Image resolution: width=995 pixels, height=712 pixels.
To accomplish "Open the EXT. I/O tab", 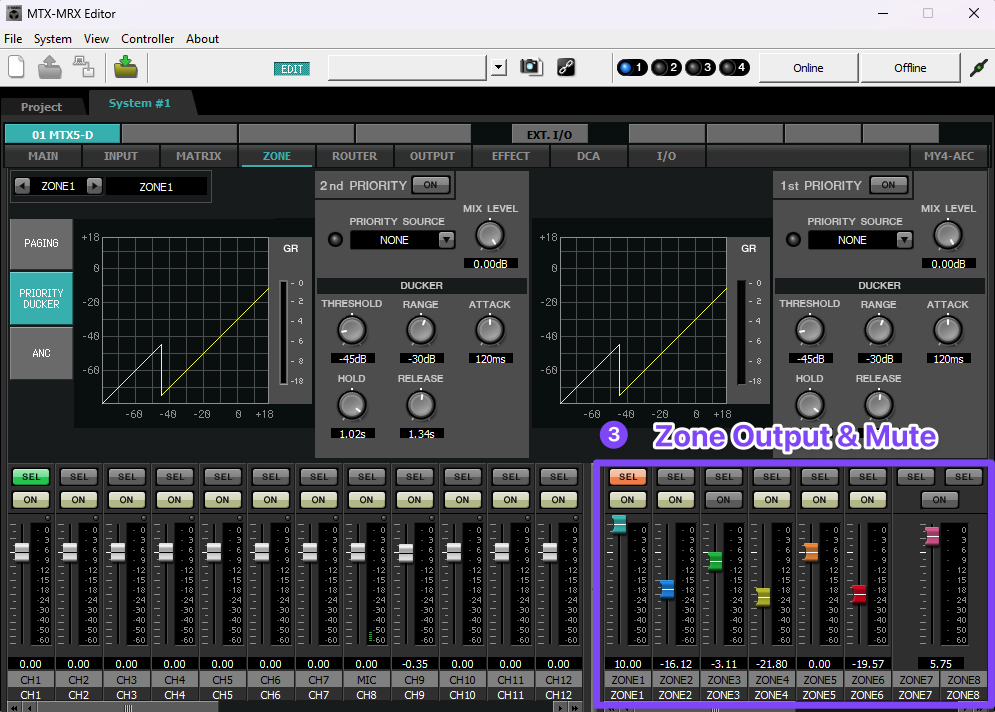I will pyautogui.click(x=550, y=135).
